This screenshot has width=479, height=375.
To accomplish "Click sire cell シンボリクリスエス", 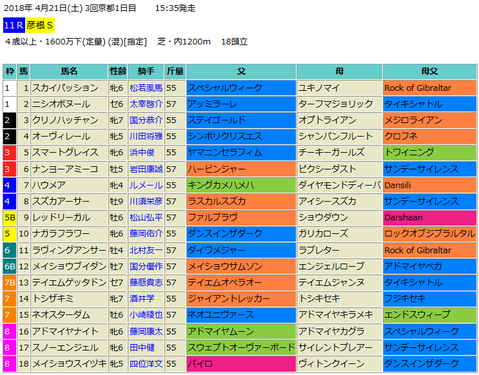I will [241, 136].
